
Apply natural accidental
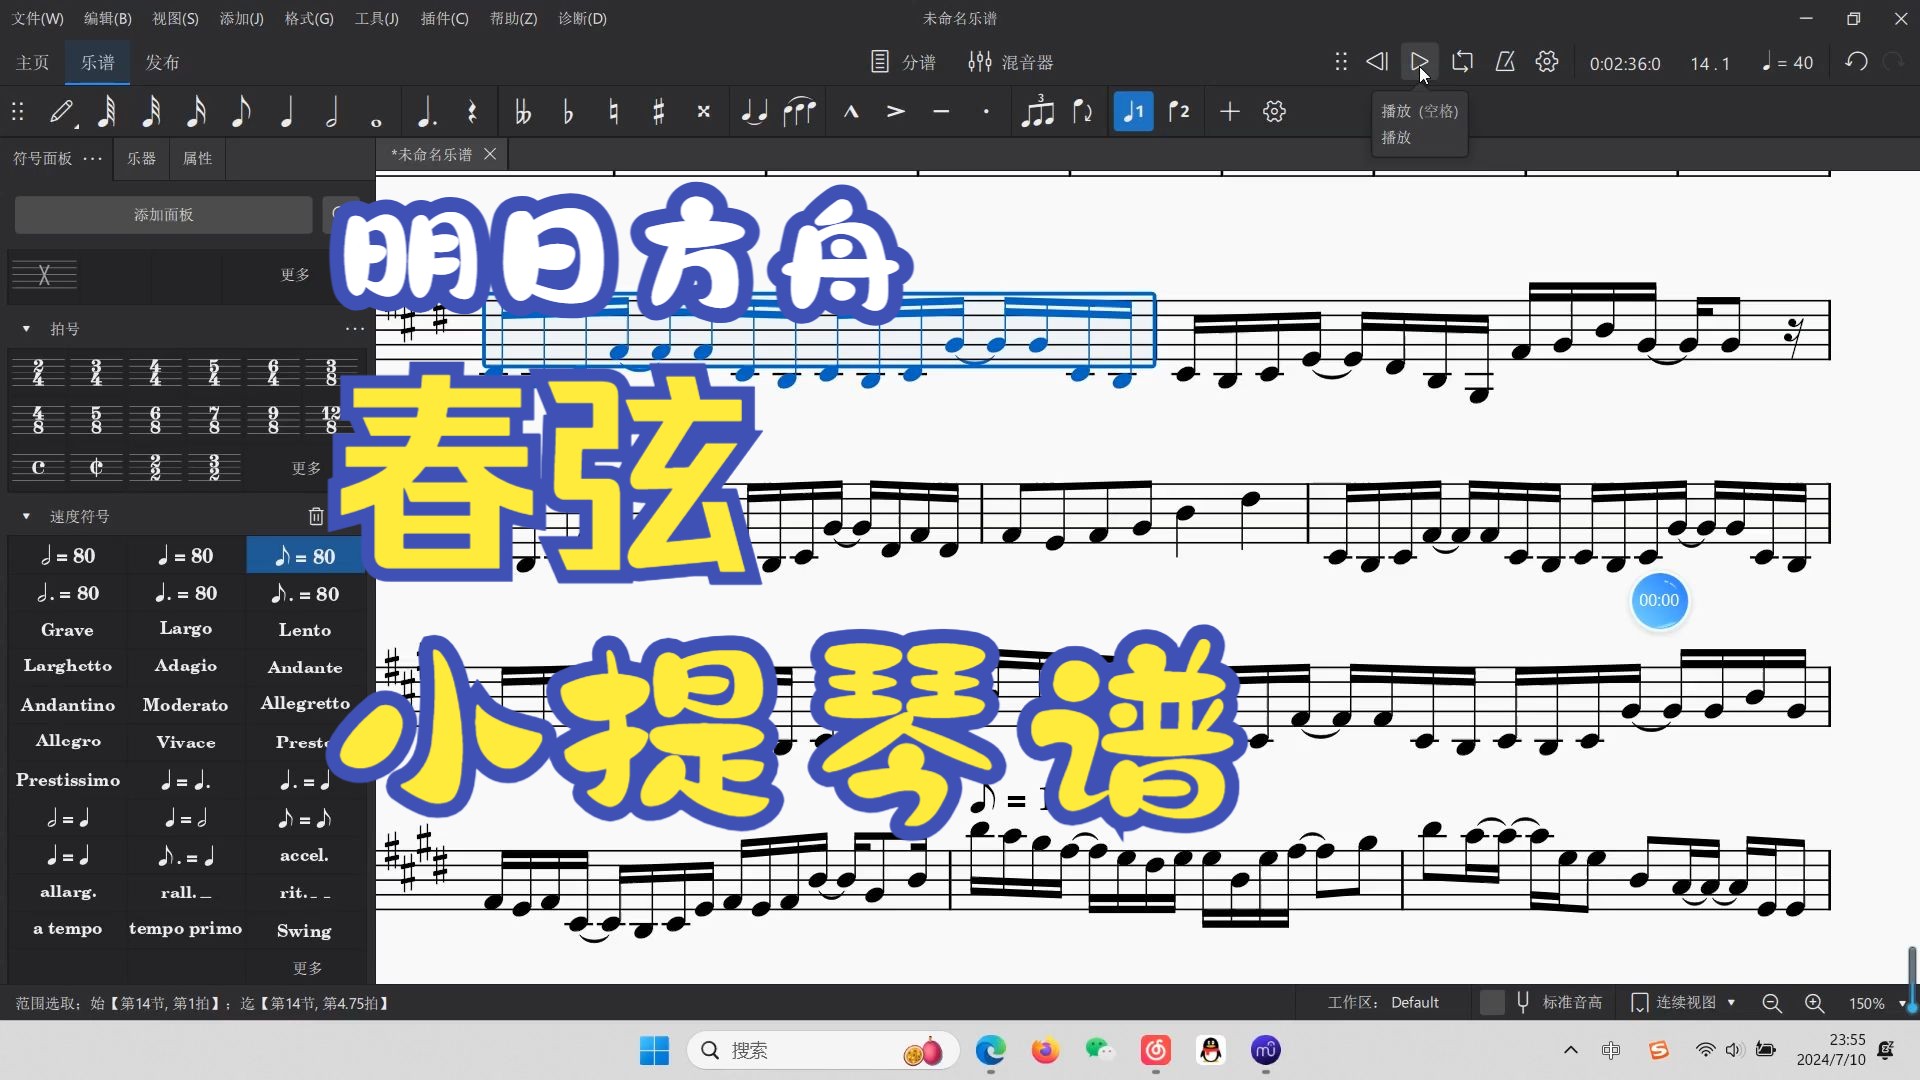click(x=613, y=112)
